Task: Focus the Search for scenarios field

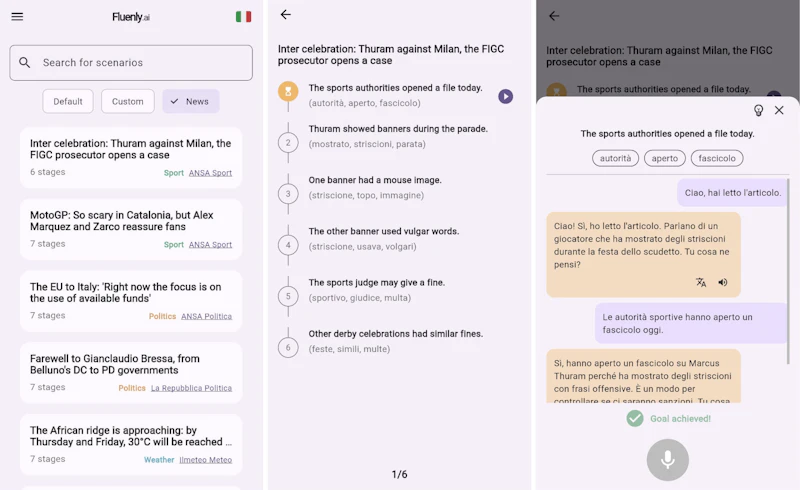Action: click(x=131, y=63)
